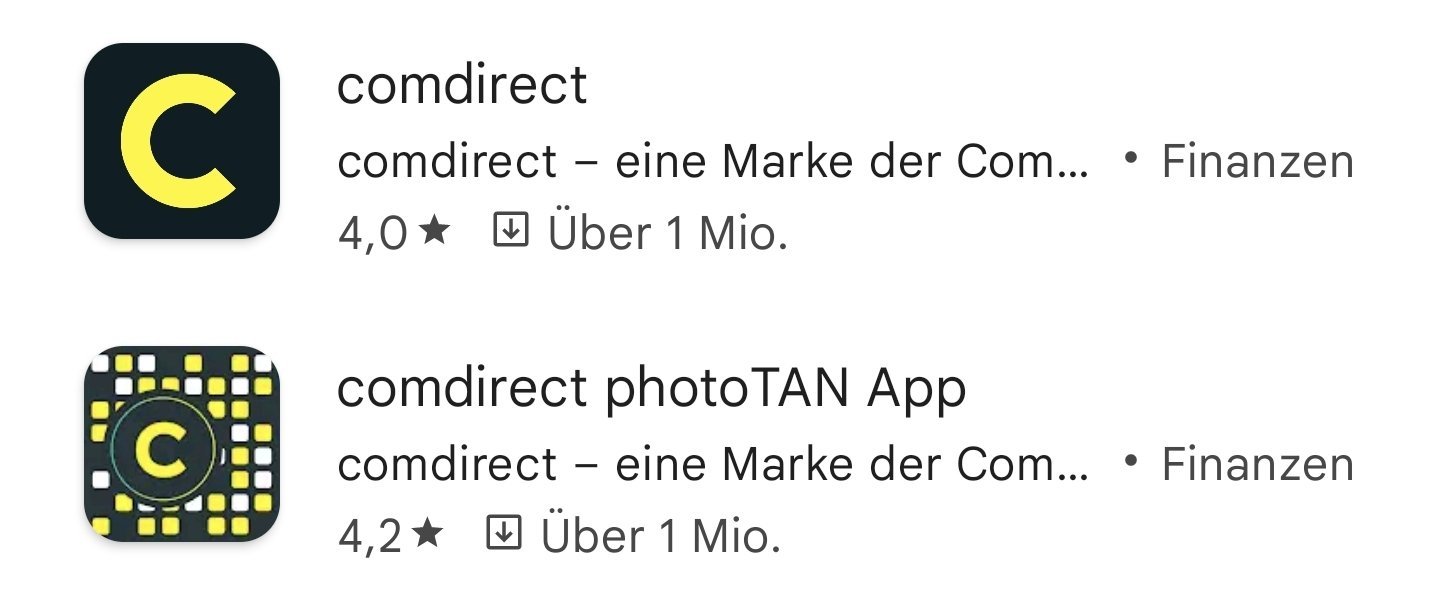Select the "comdirect photoTAN App" title

652,389
